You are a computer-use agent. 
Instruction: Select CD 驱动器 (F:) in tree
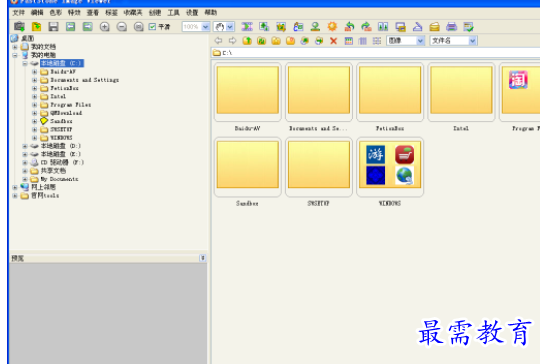62,162
